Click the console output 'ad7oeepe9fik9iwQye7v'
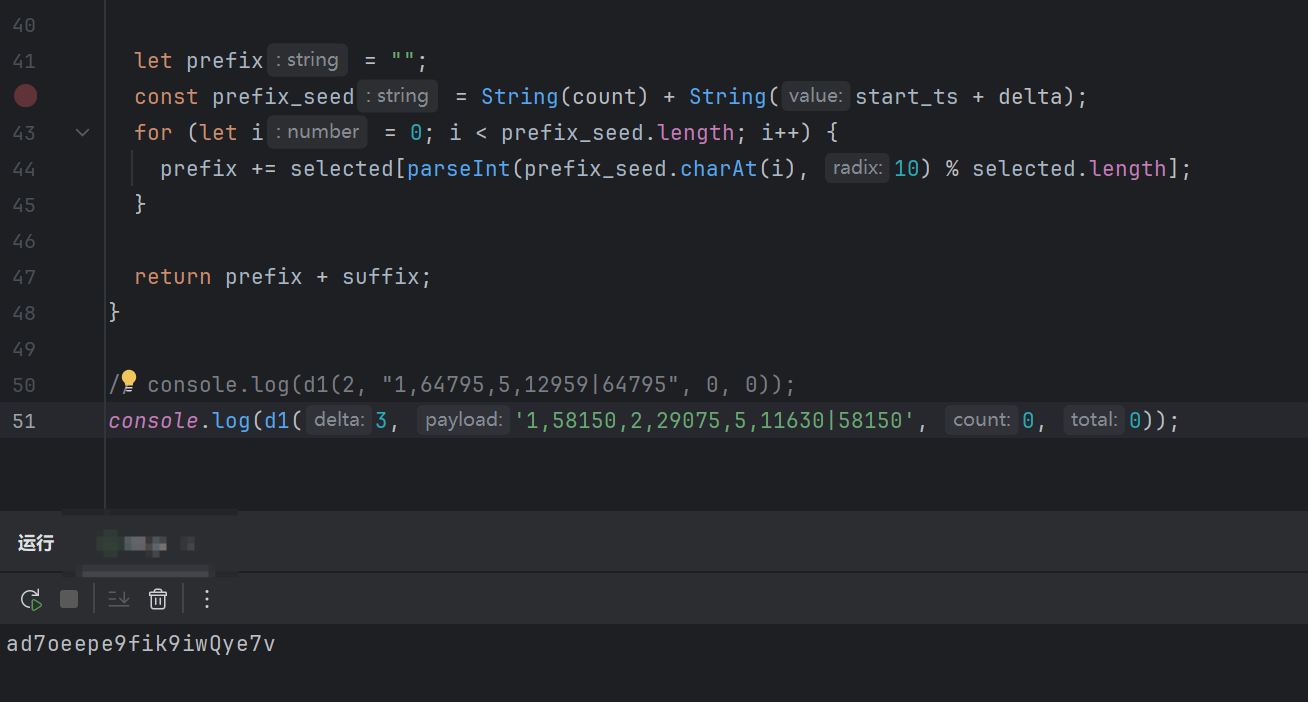 (141, 644)
